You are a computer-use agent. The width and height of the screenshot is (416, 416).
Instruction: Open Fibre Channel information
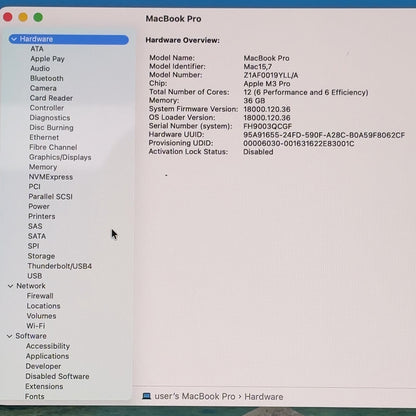tap(53, 147)
